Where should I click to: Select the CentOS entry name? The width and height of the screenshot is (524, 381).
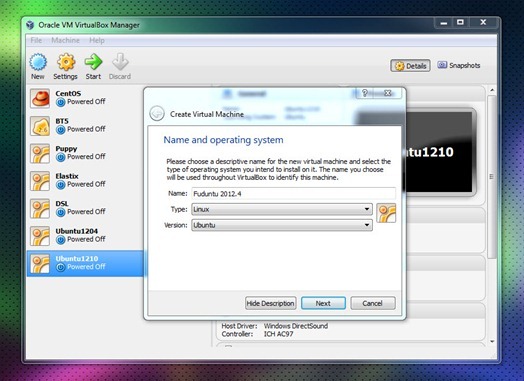pyautogui.click(x=68, y=94)
